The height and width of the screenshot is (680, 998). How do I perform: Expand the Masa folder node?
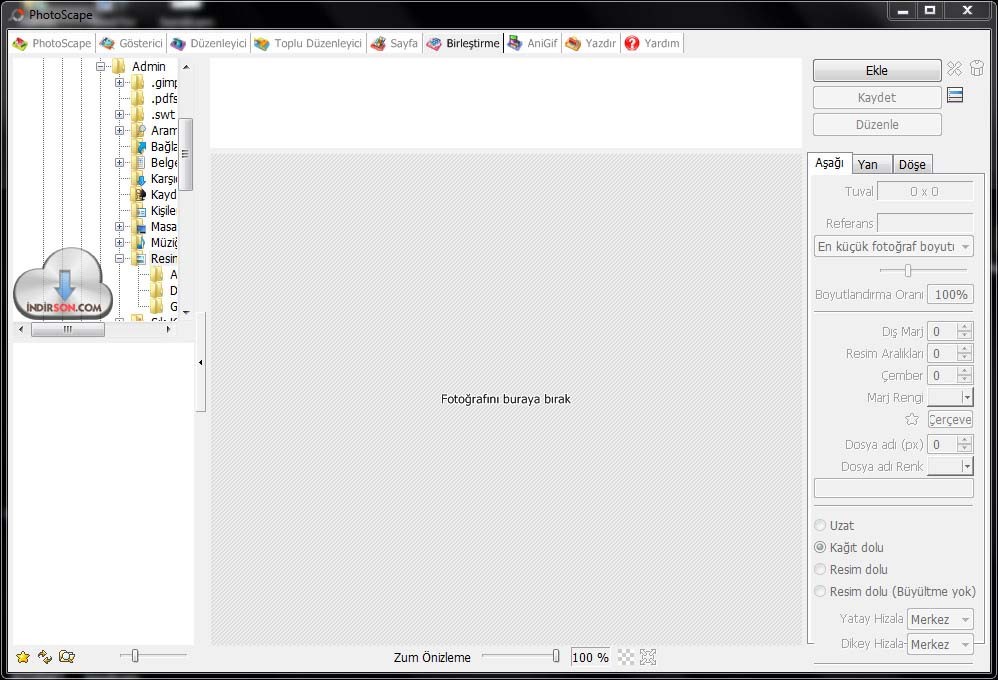[119, 227]
